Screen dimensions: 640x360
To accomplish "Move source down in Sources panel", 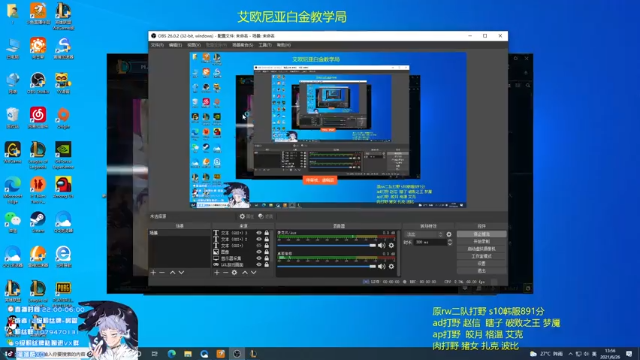I will tap(253, 272).
